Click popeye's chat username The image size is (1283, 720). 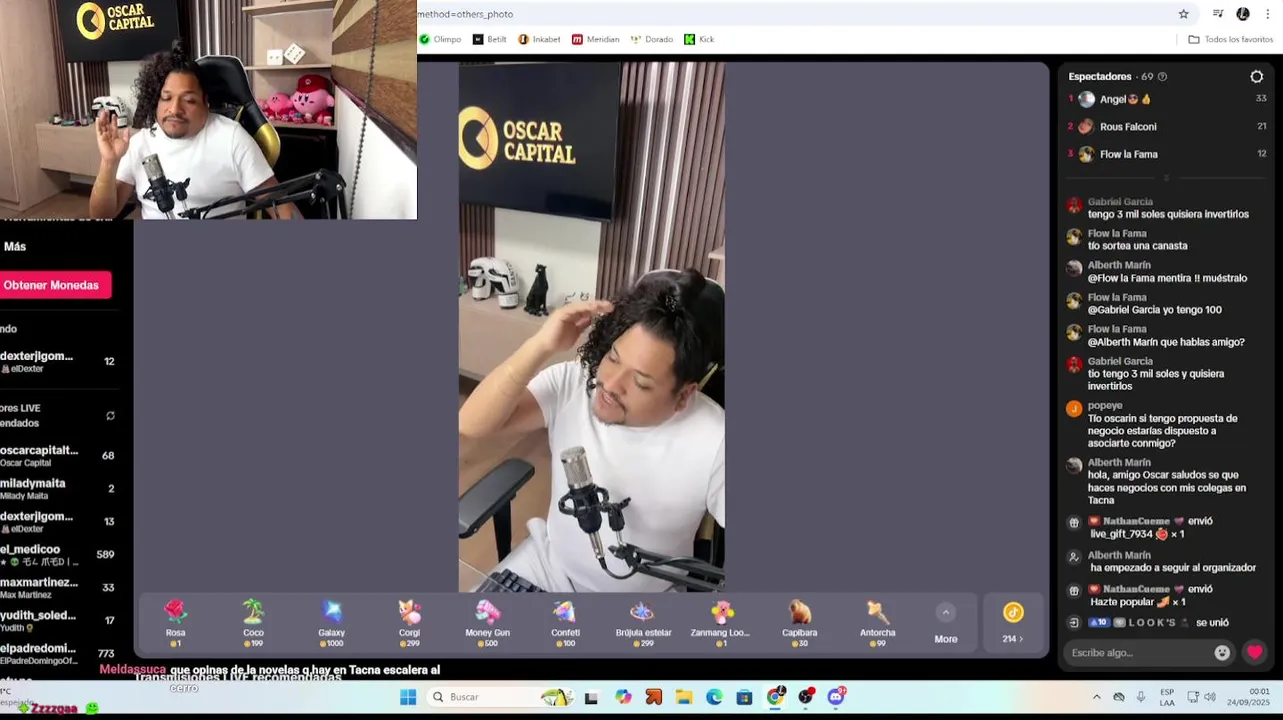point(1105,406)
